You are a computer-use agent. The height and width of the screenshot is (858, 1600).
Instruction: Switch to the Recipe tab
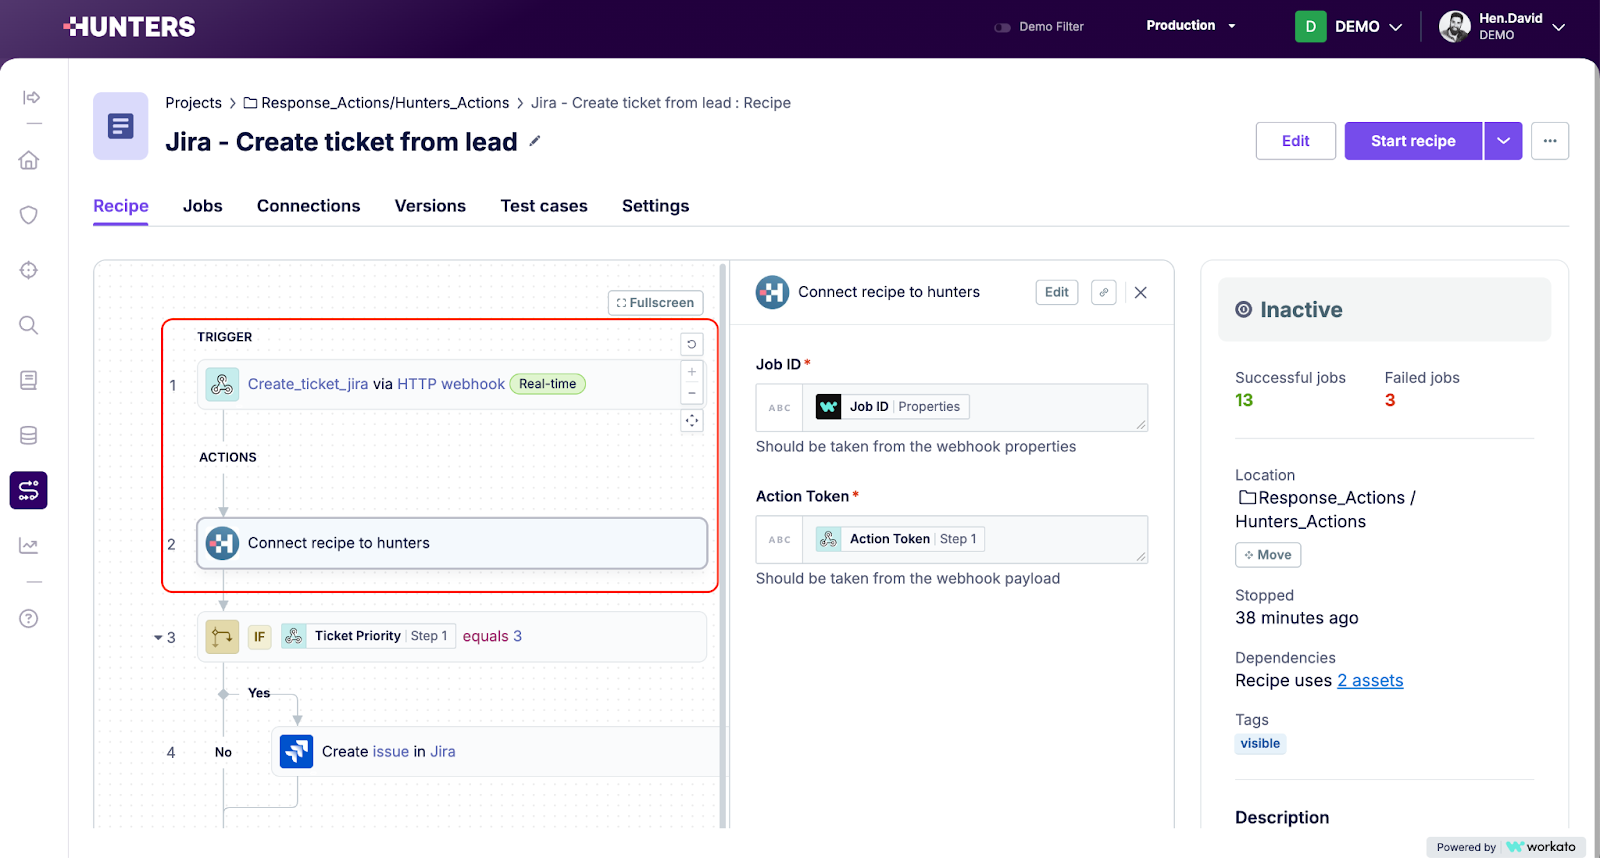point(121,206)
